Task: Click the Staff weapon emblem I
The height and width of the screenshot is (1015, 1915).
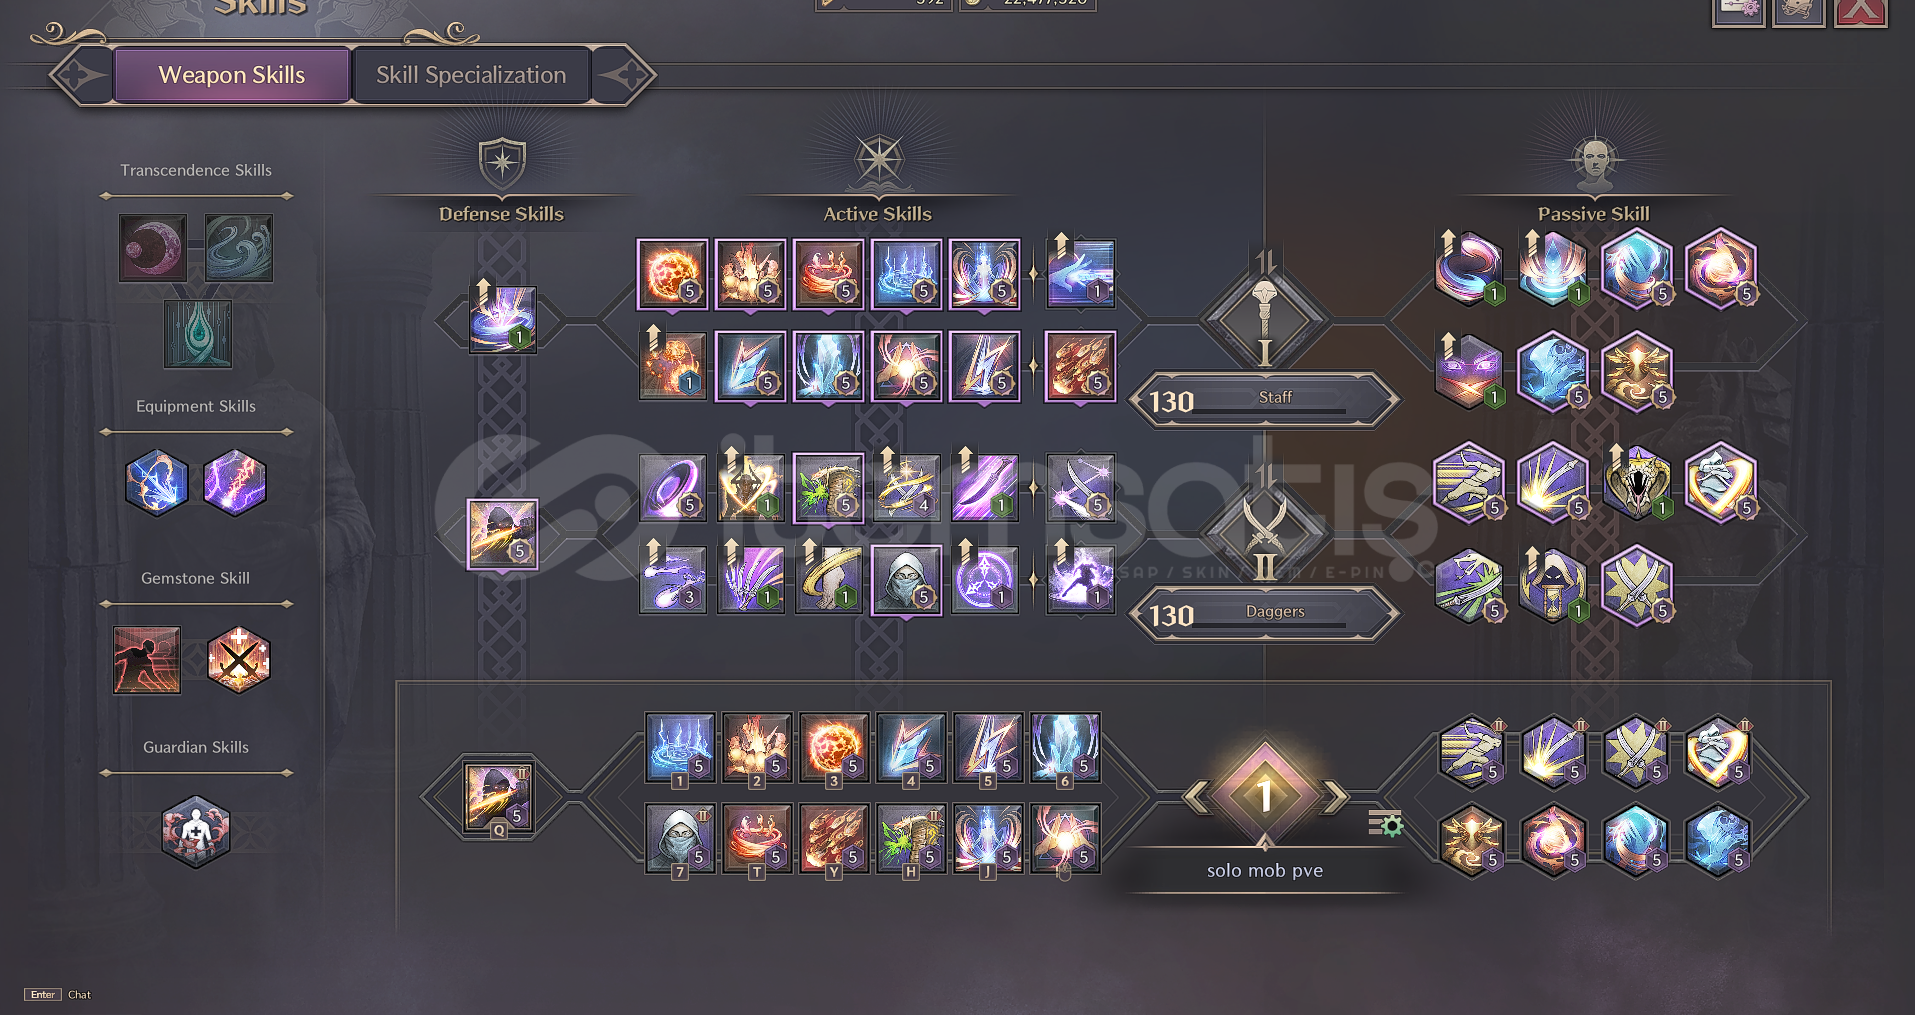Action: [1265, 320]
